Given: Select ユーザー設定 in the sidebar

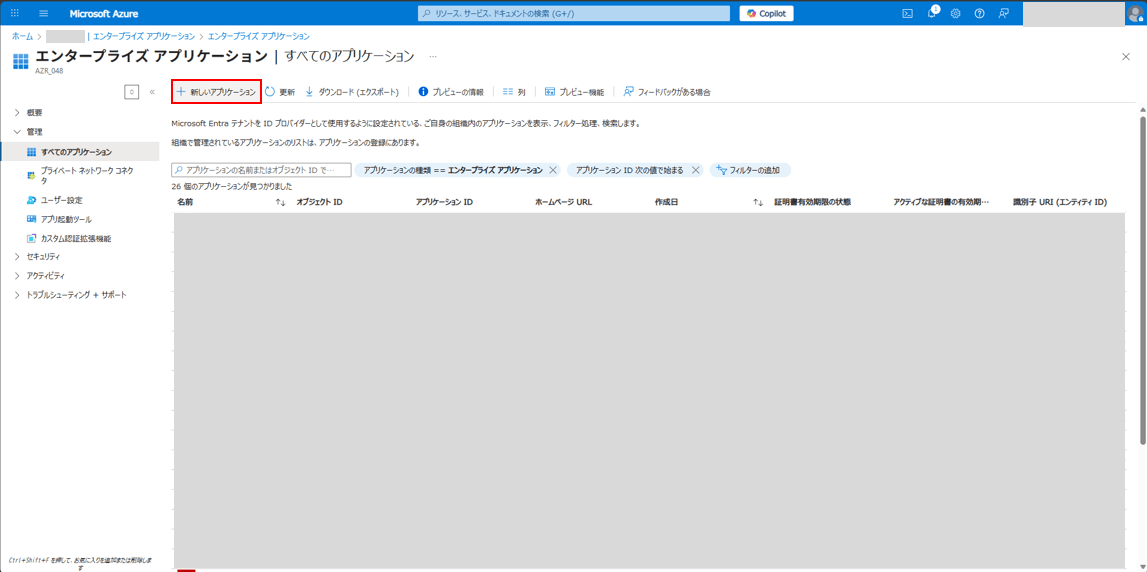Looking at the screenshot, I should [61, 200].
